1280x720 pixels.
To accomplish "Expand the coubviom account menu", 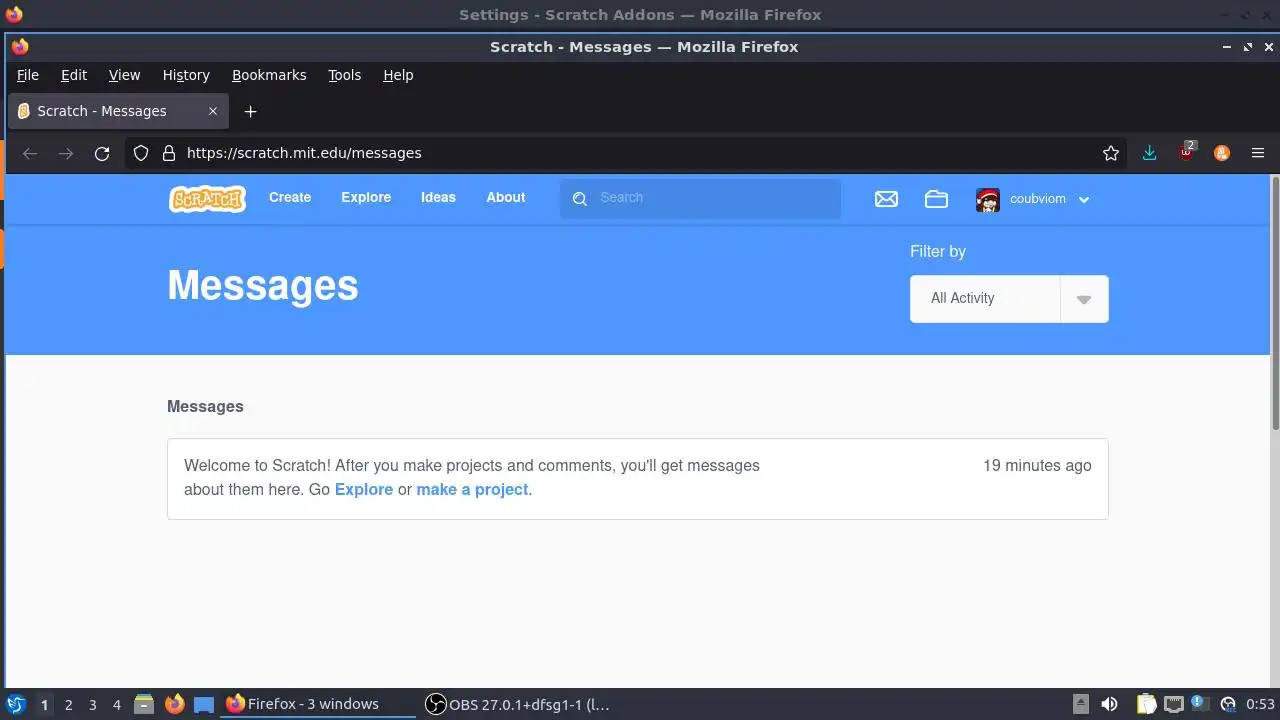I will [1084, 200].
